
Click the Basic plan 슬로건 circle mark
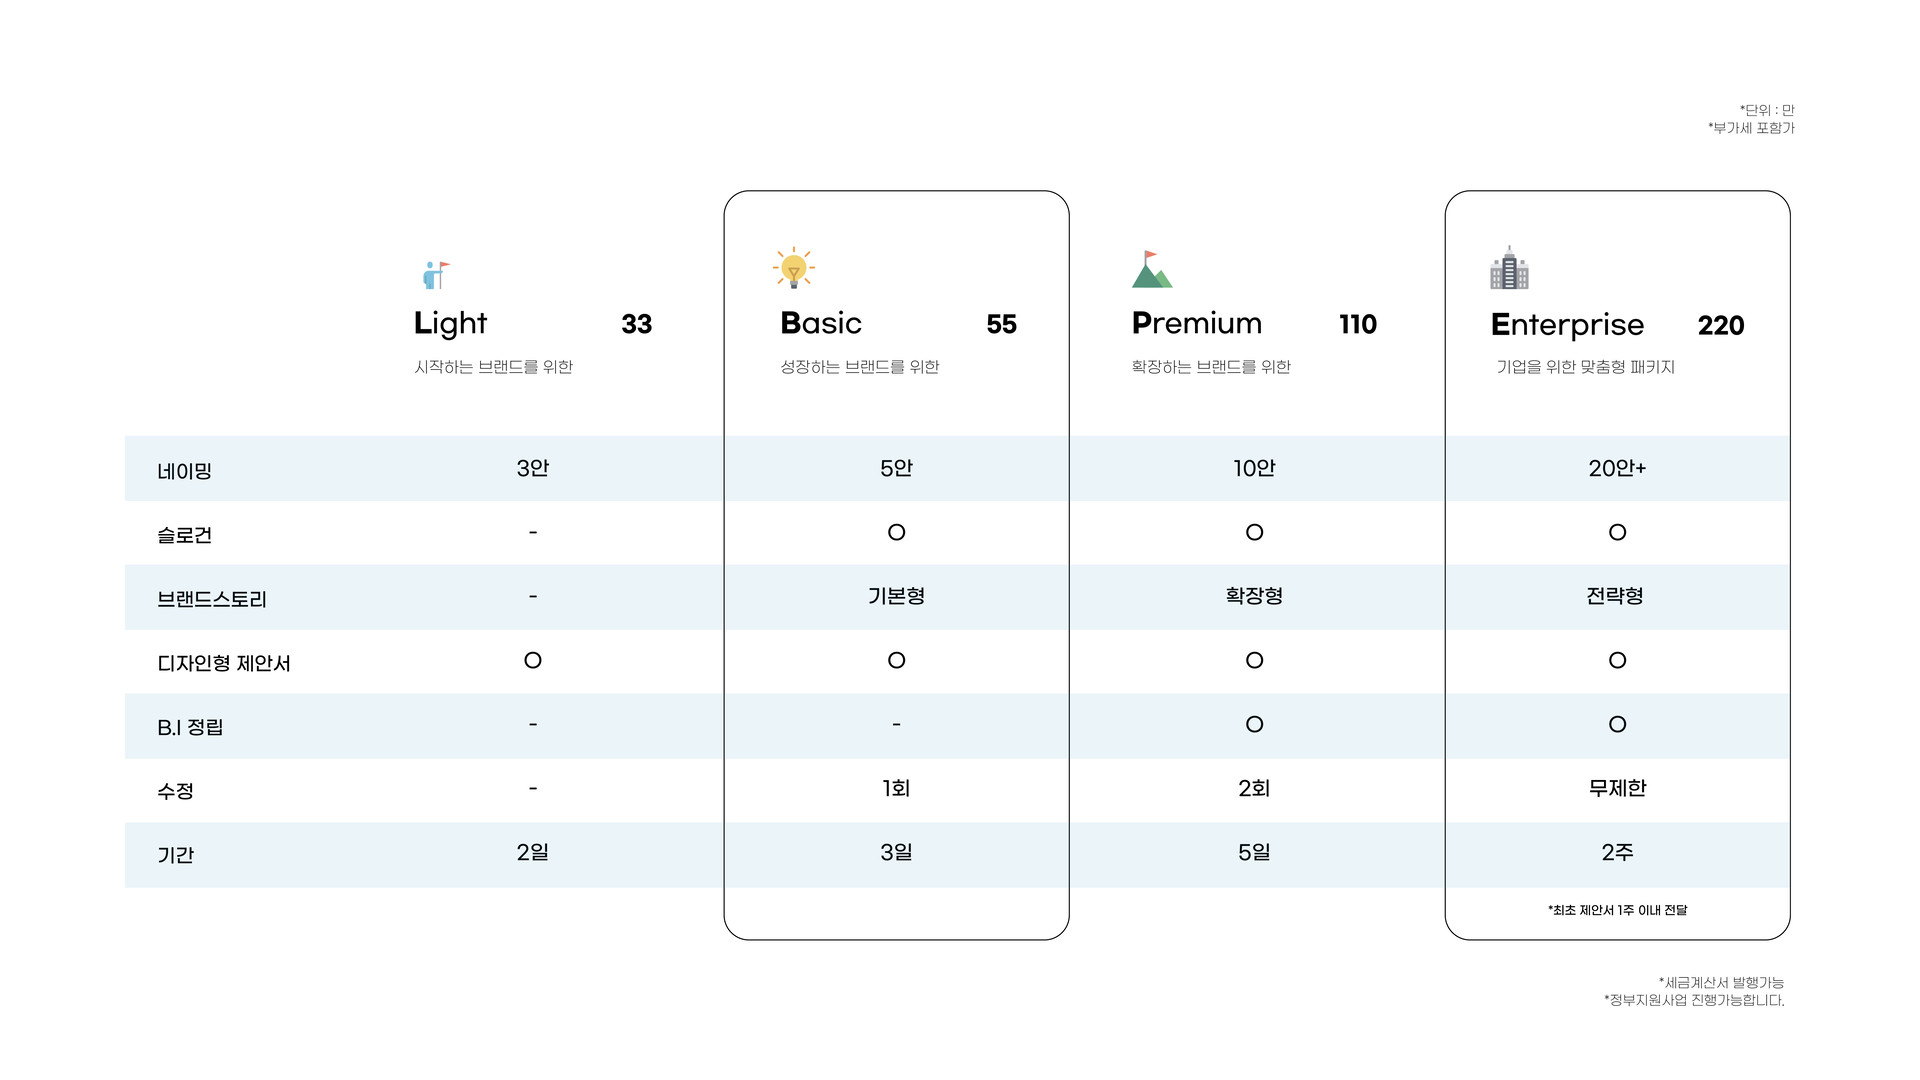coord(897,533)
